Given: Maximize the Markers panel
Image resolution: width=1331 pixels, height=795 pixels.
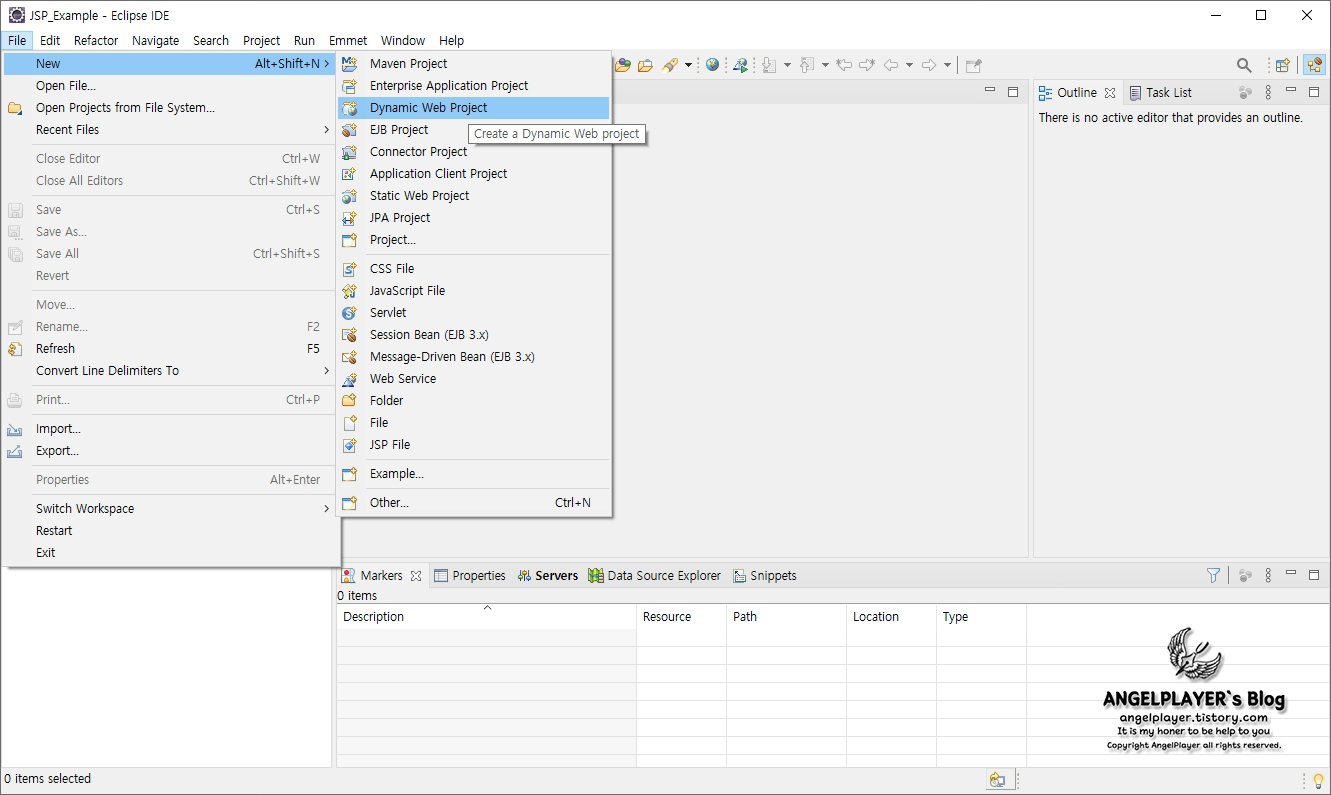Looking at the screenshot, I should (1312, 574).
